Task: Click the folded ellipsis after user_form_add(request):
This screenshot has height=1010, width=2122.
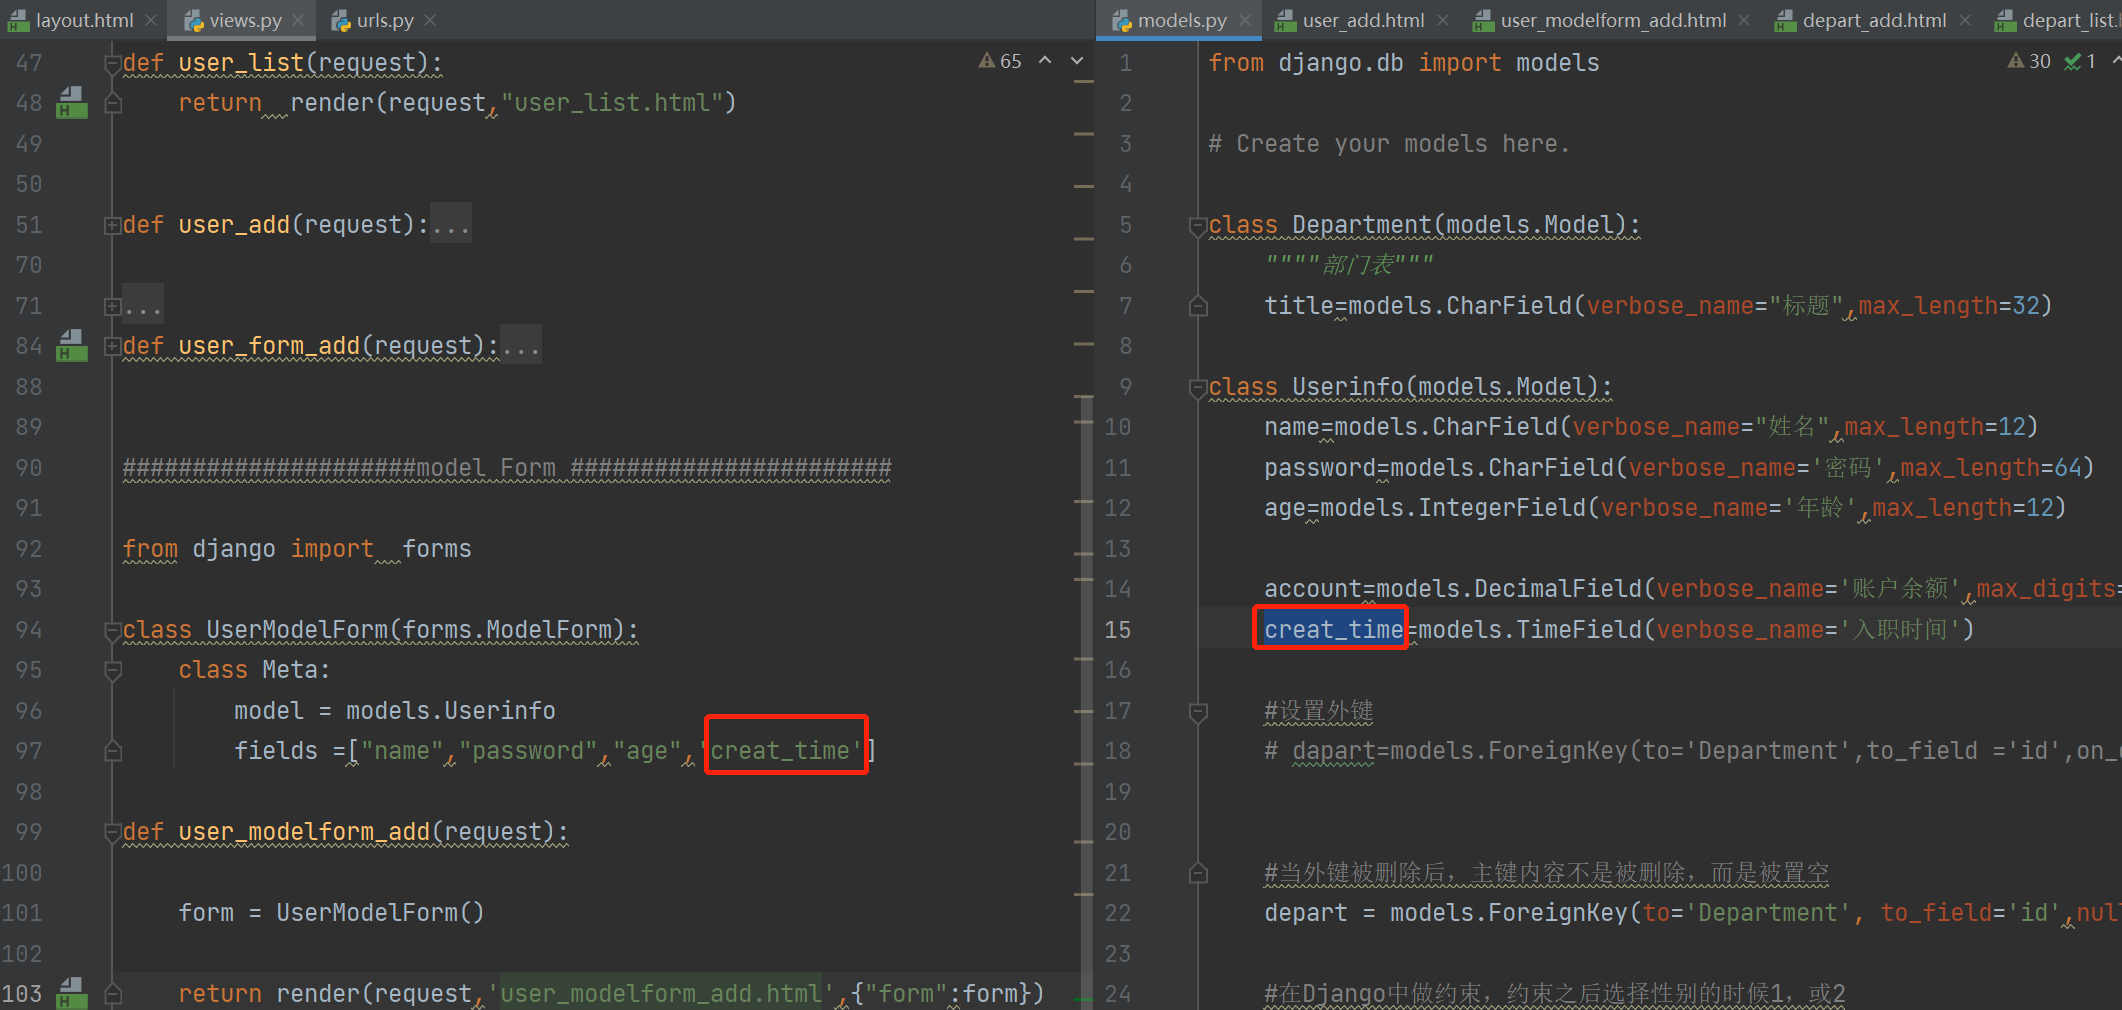Action: point(521,346)
